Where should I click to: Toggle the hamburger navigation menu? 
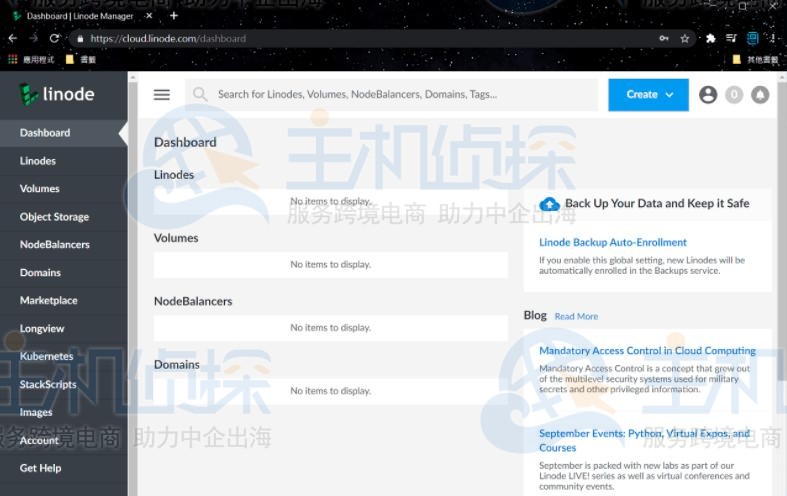pos(162,94)
